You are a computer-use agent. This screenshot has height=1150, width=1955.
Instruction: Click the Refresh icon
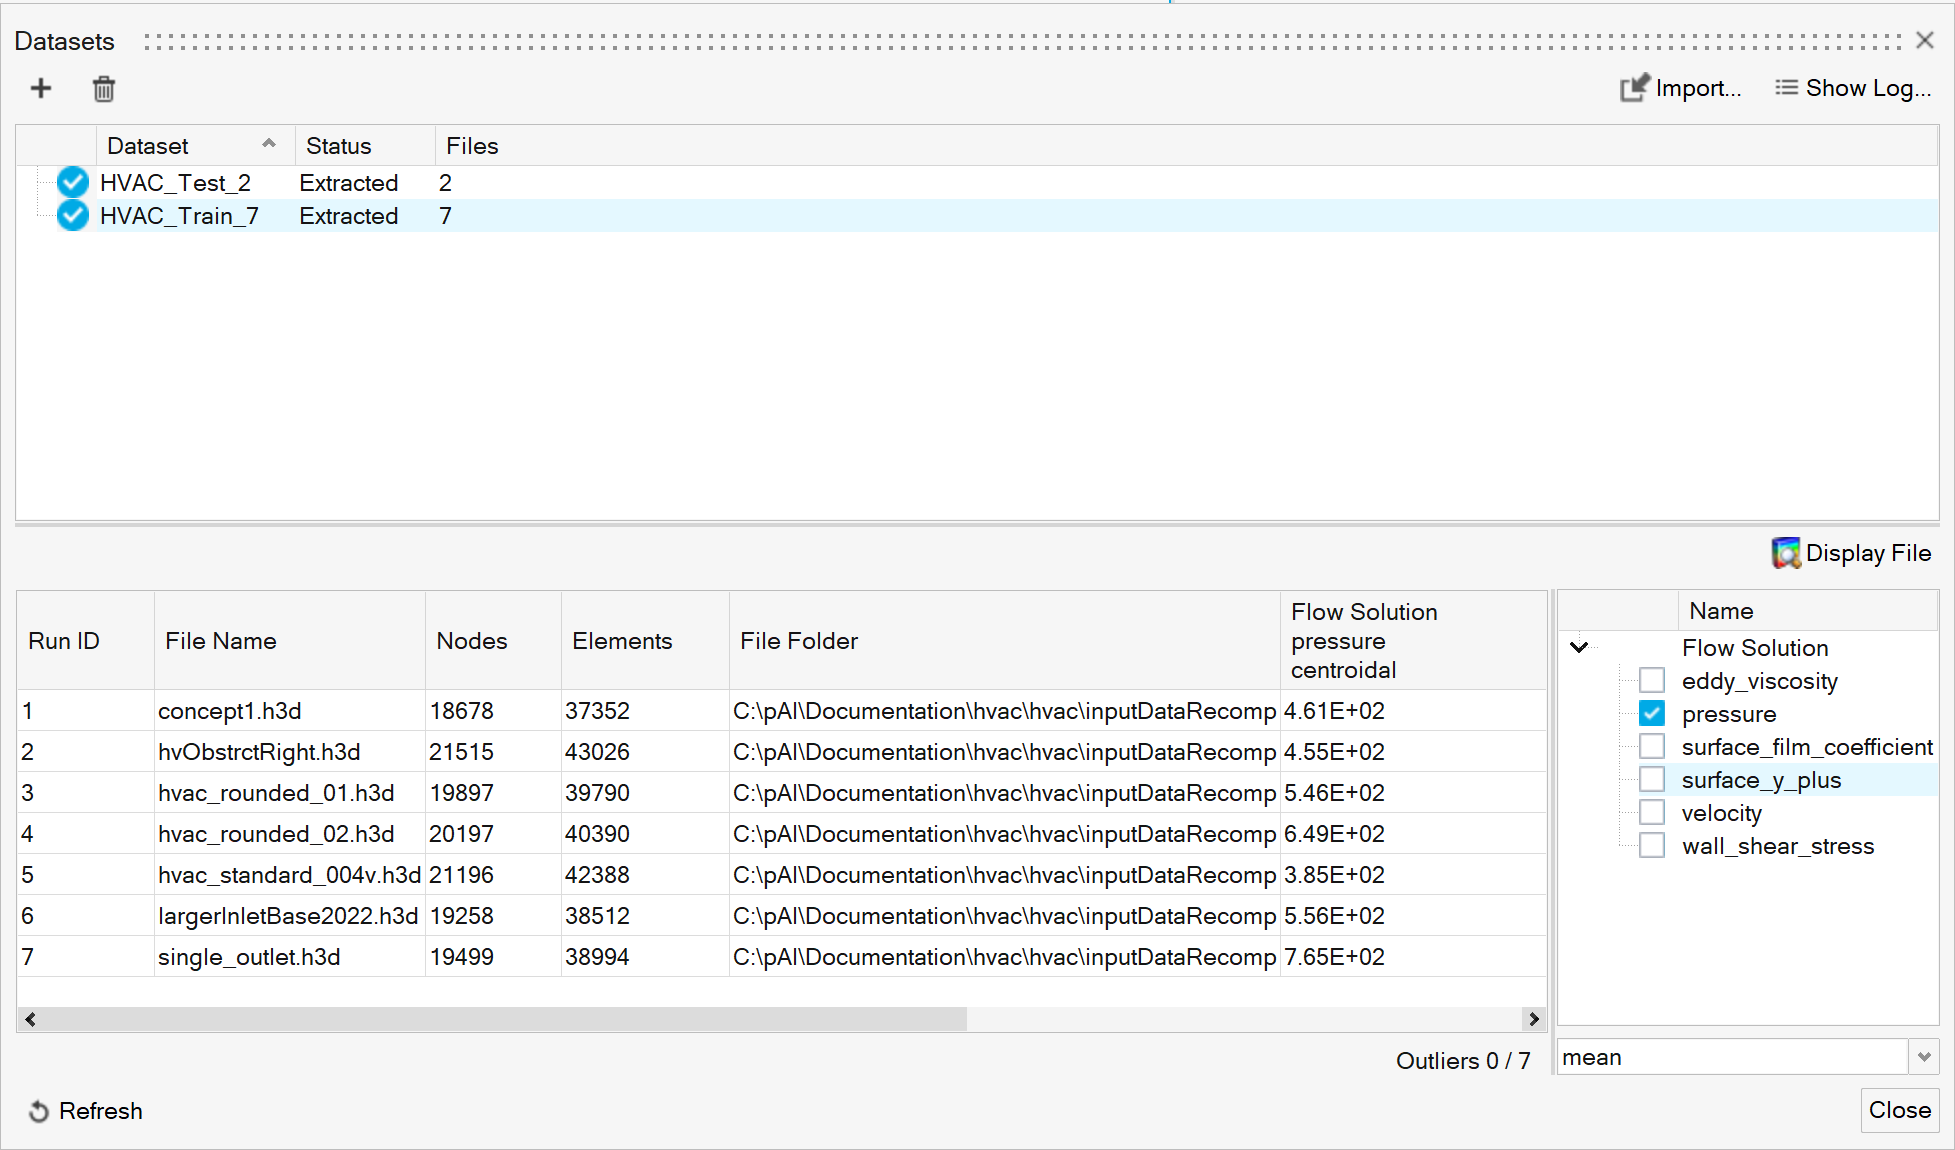tap(39, 1111)
